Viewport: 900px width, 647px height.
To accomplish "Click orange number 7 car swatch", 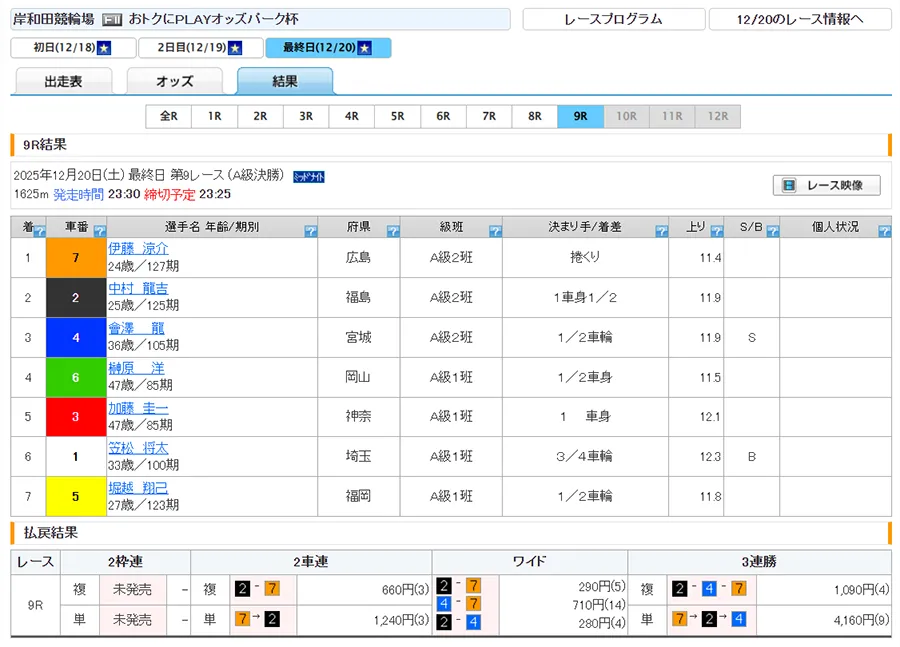I will click(76, 258).
